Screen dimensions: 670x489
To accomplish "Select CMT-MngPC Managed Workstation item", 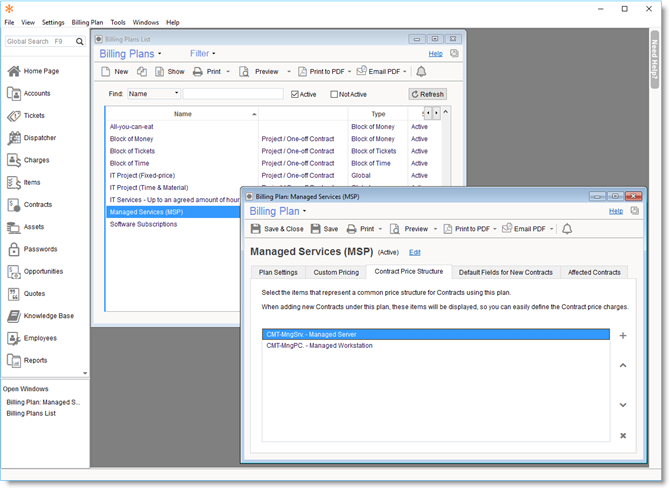I will pyautogui.click(x=320, y=346).
